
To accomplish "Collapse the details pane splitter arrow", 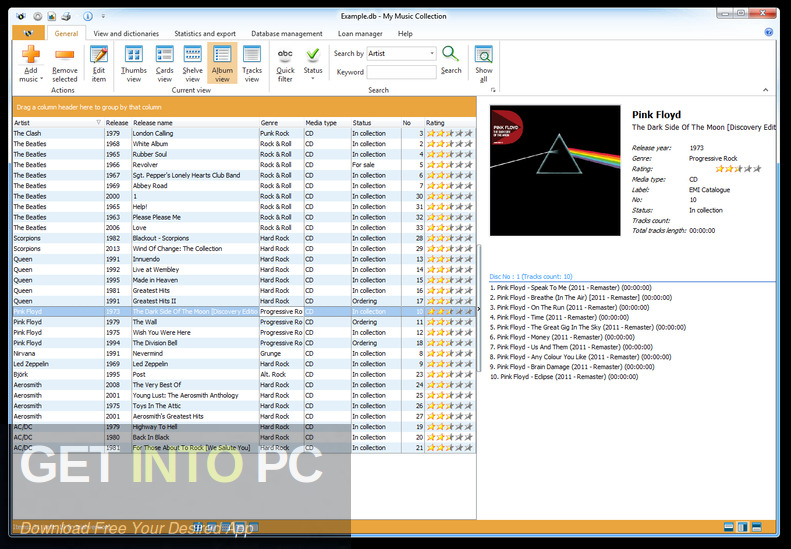I will (x=479, y=309).
